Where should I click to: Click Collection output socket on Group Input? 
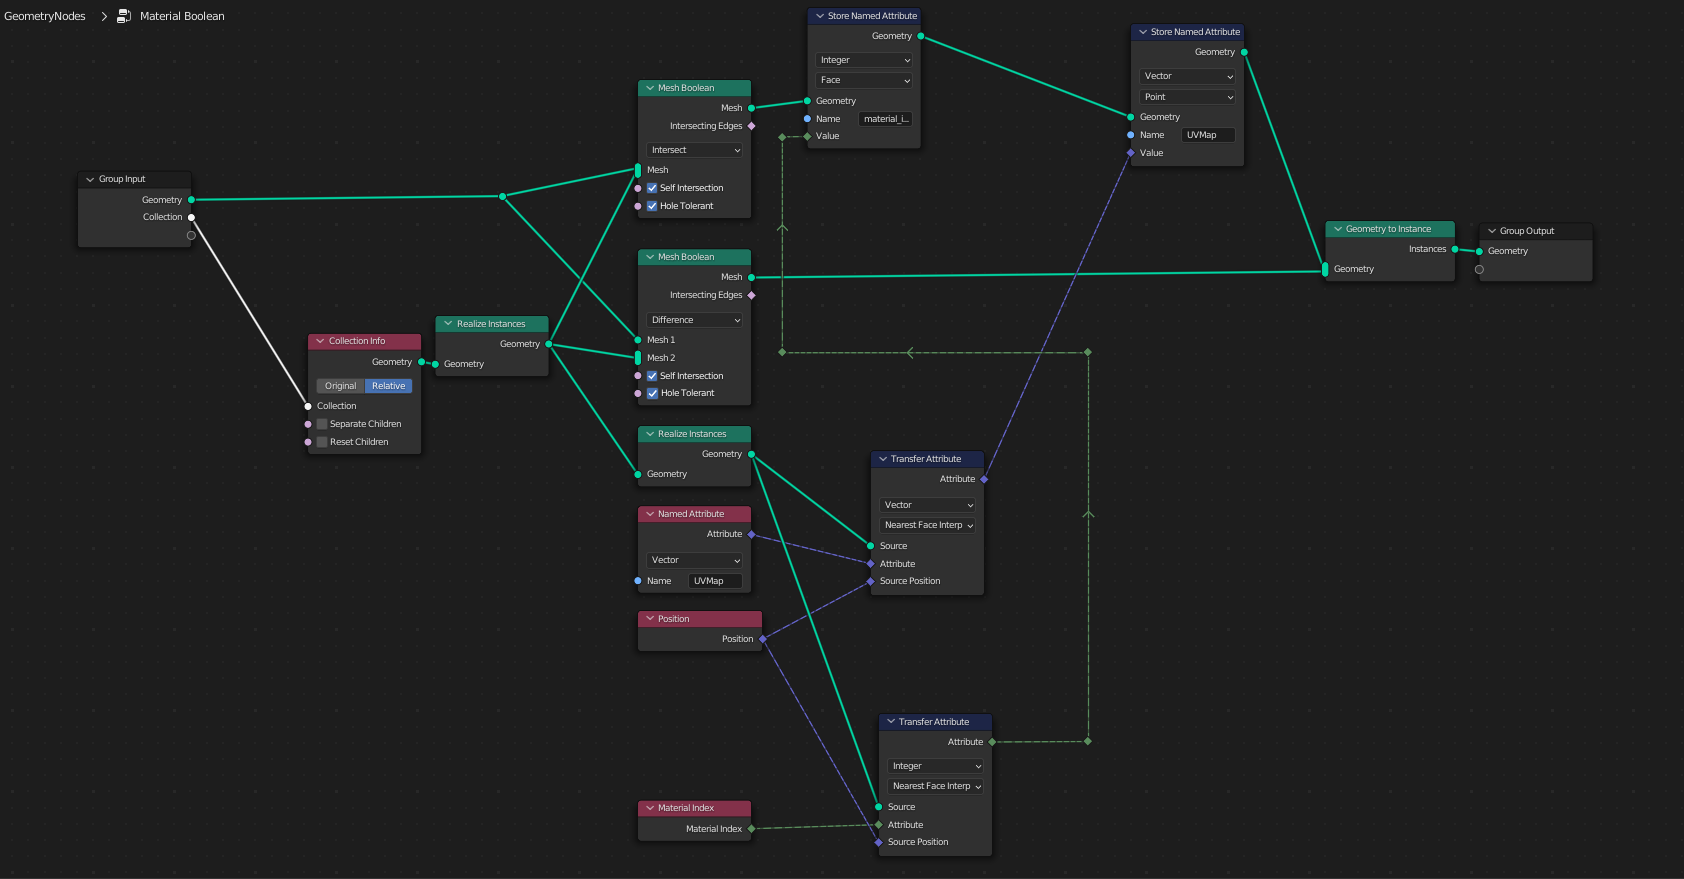(191, 217)
